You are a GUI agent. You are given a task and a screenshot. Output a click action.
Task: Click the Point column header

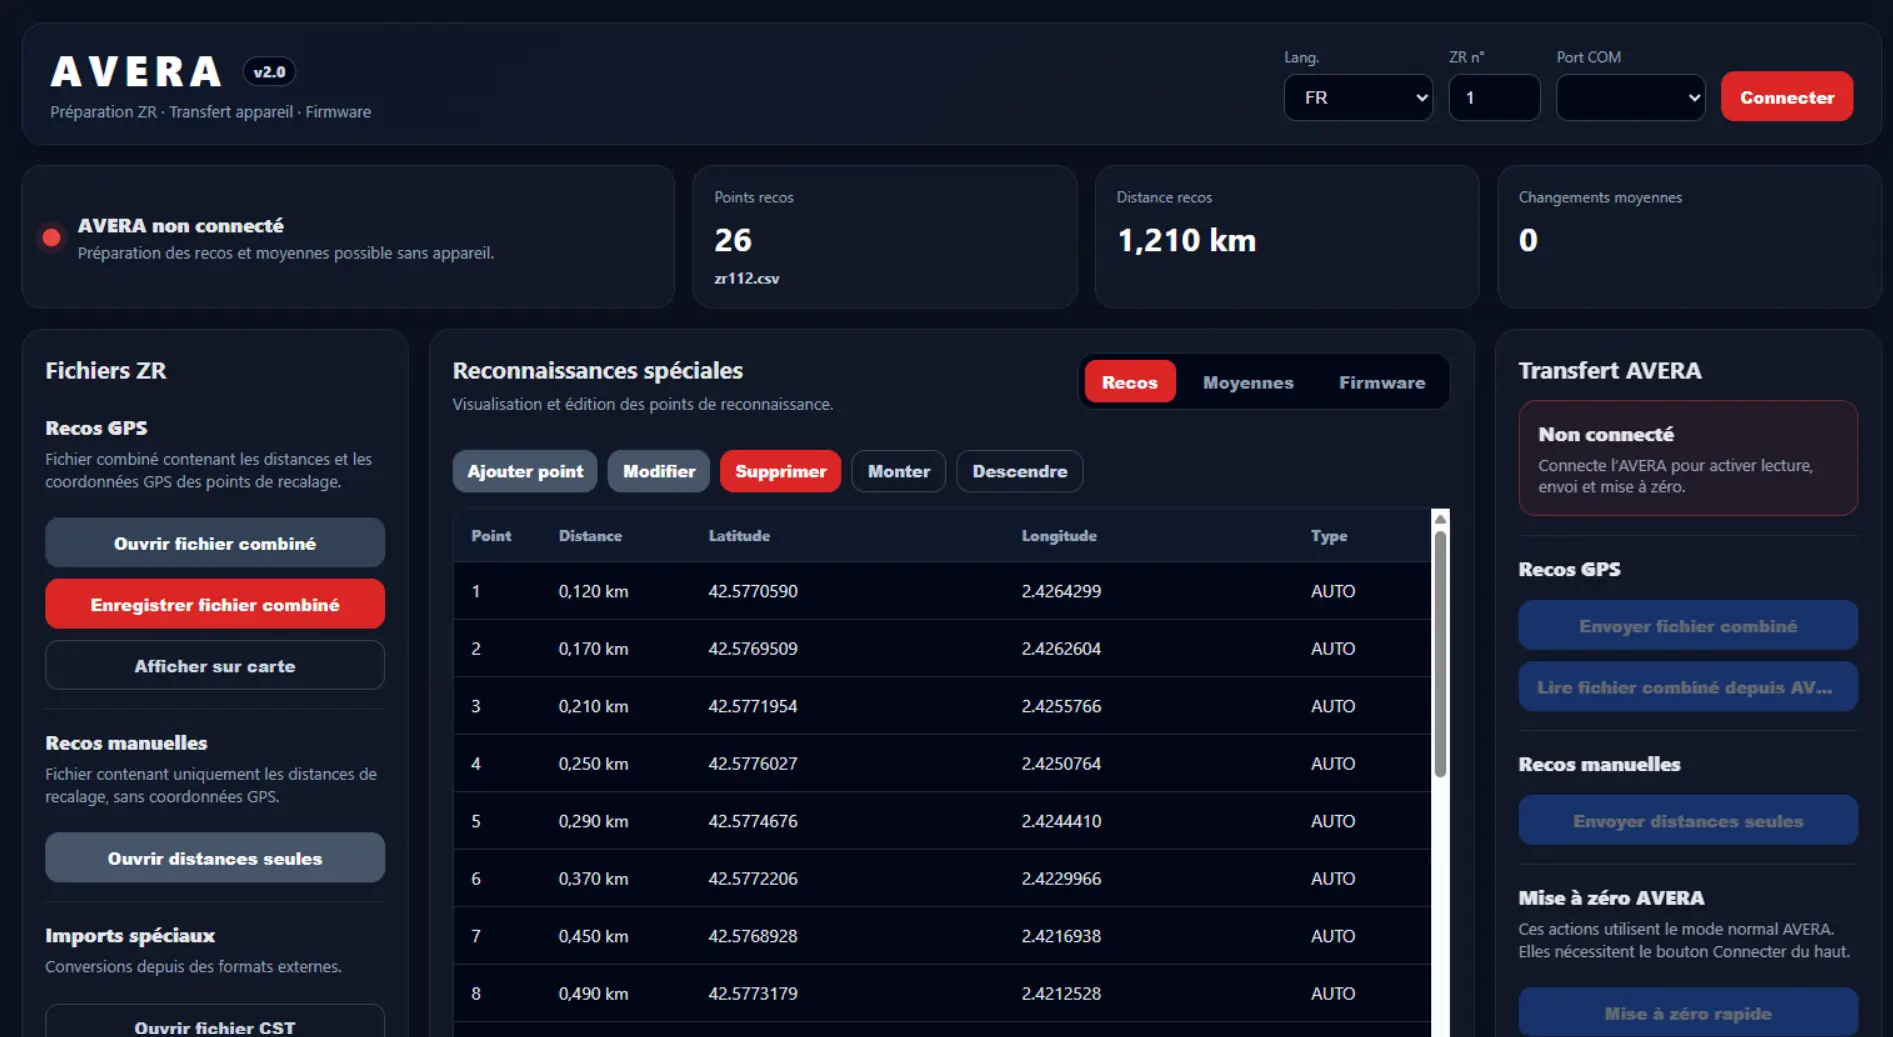point(491,536)
